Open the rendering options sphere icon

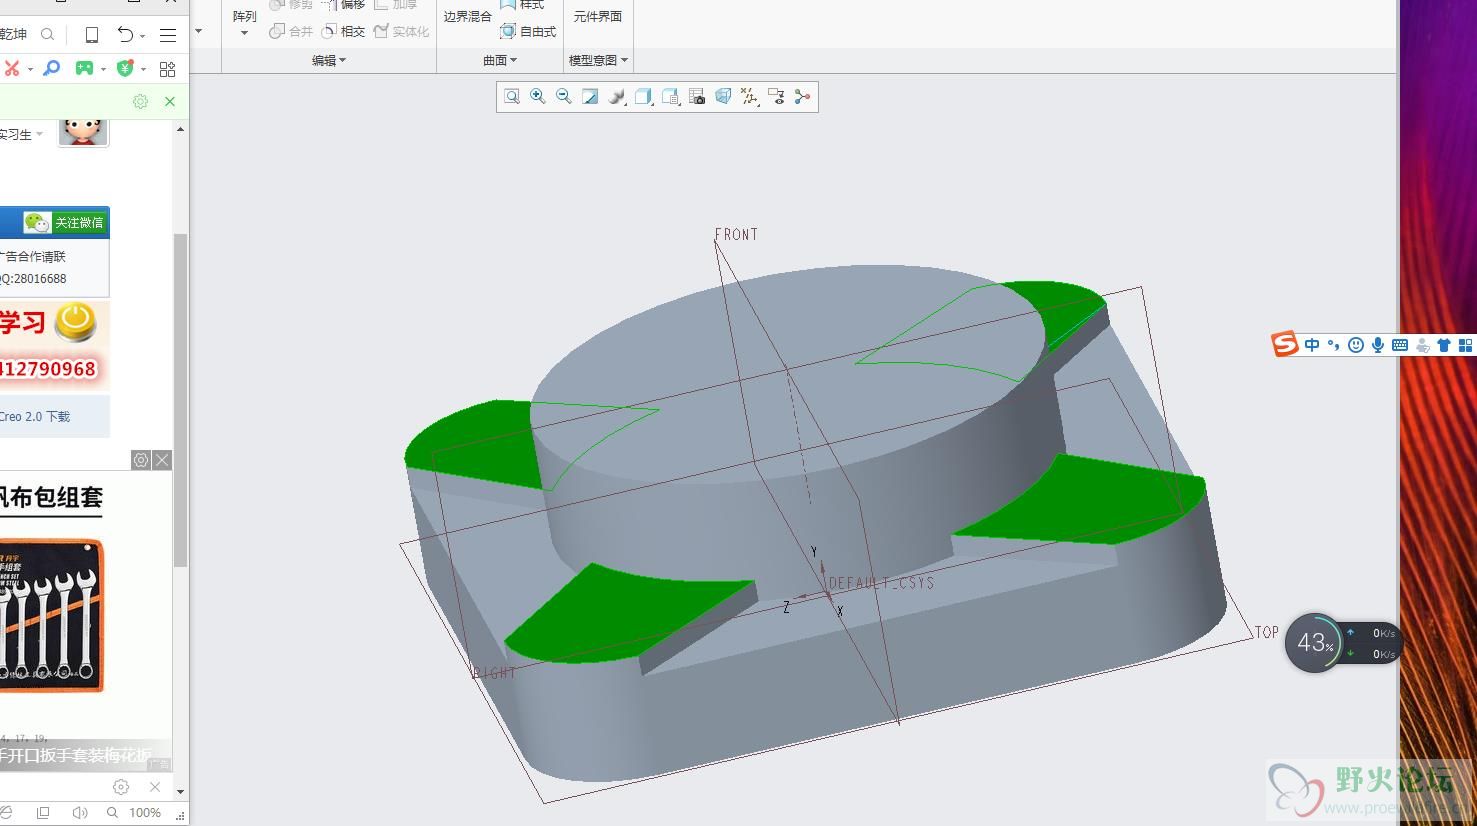(617, 97)
